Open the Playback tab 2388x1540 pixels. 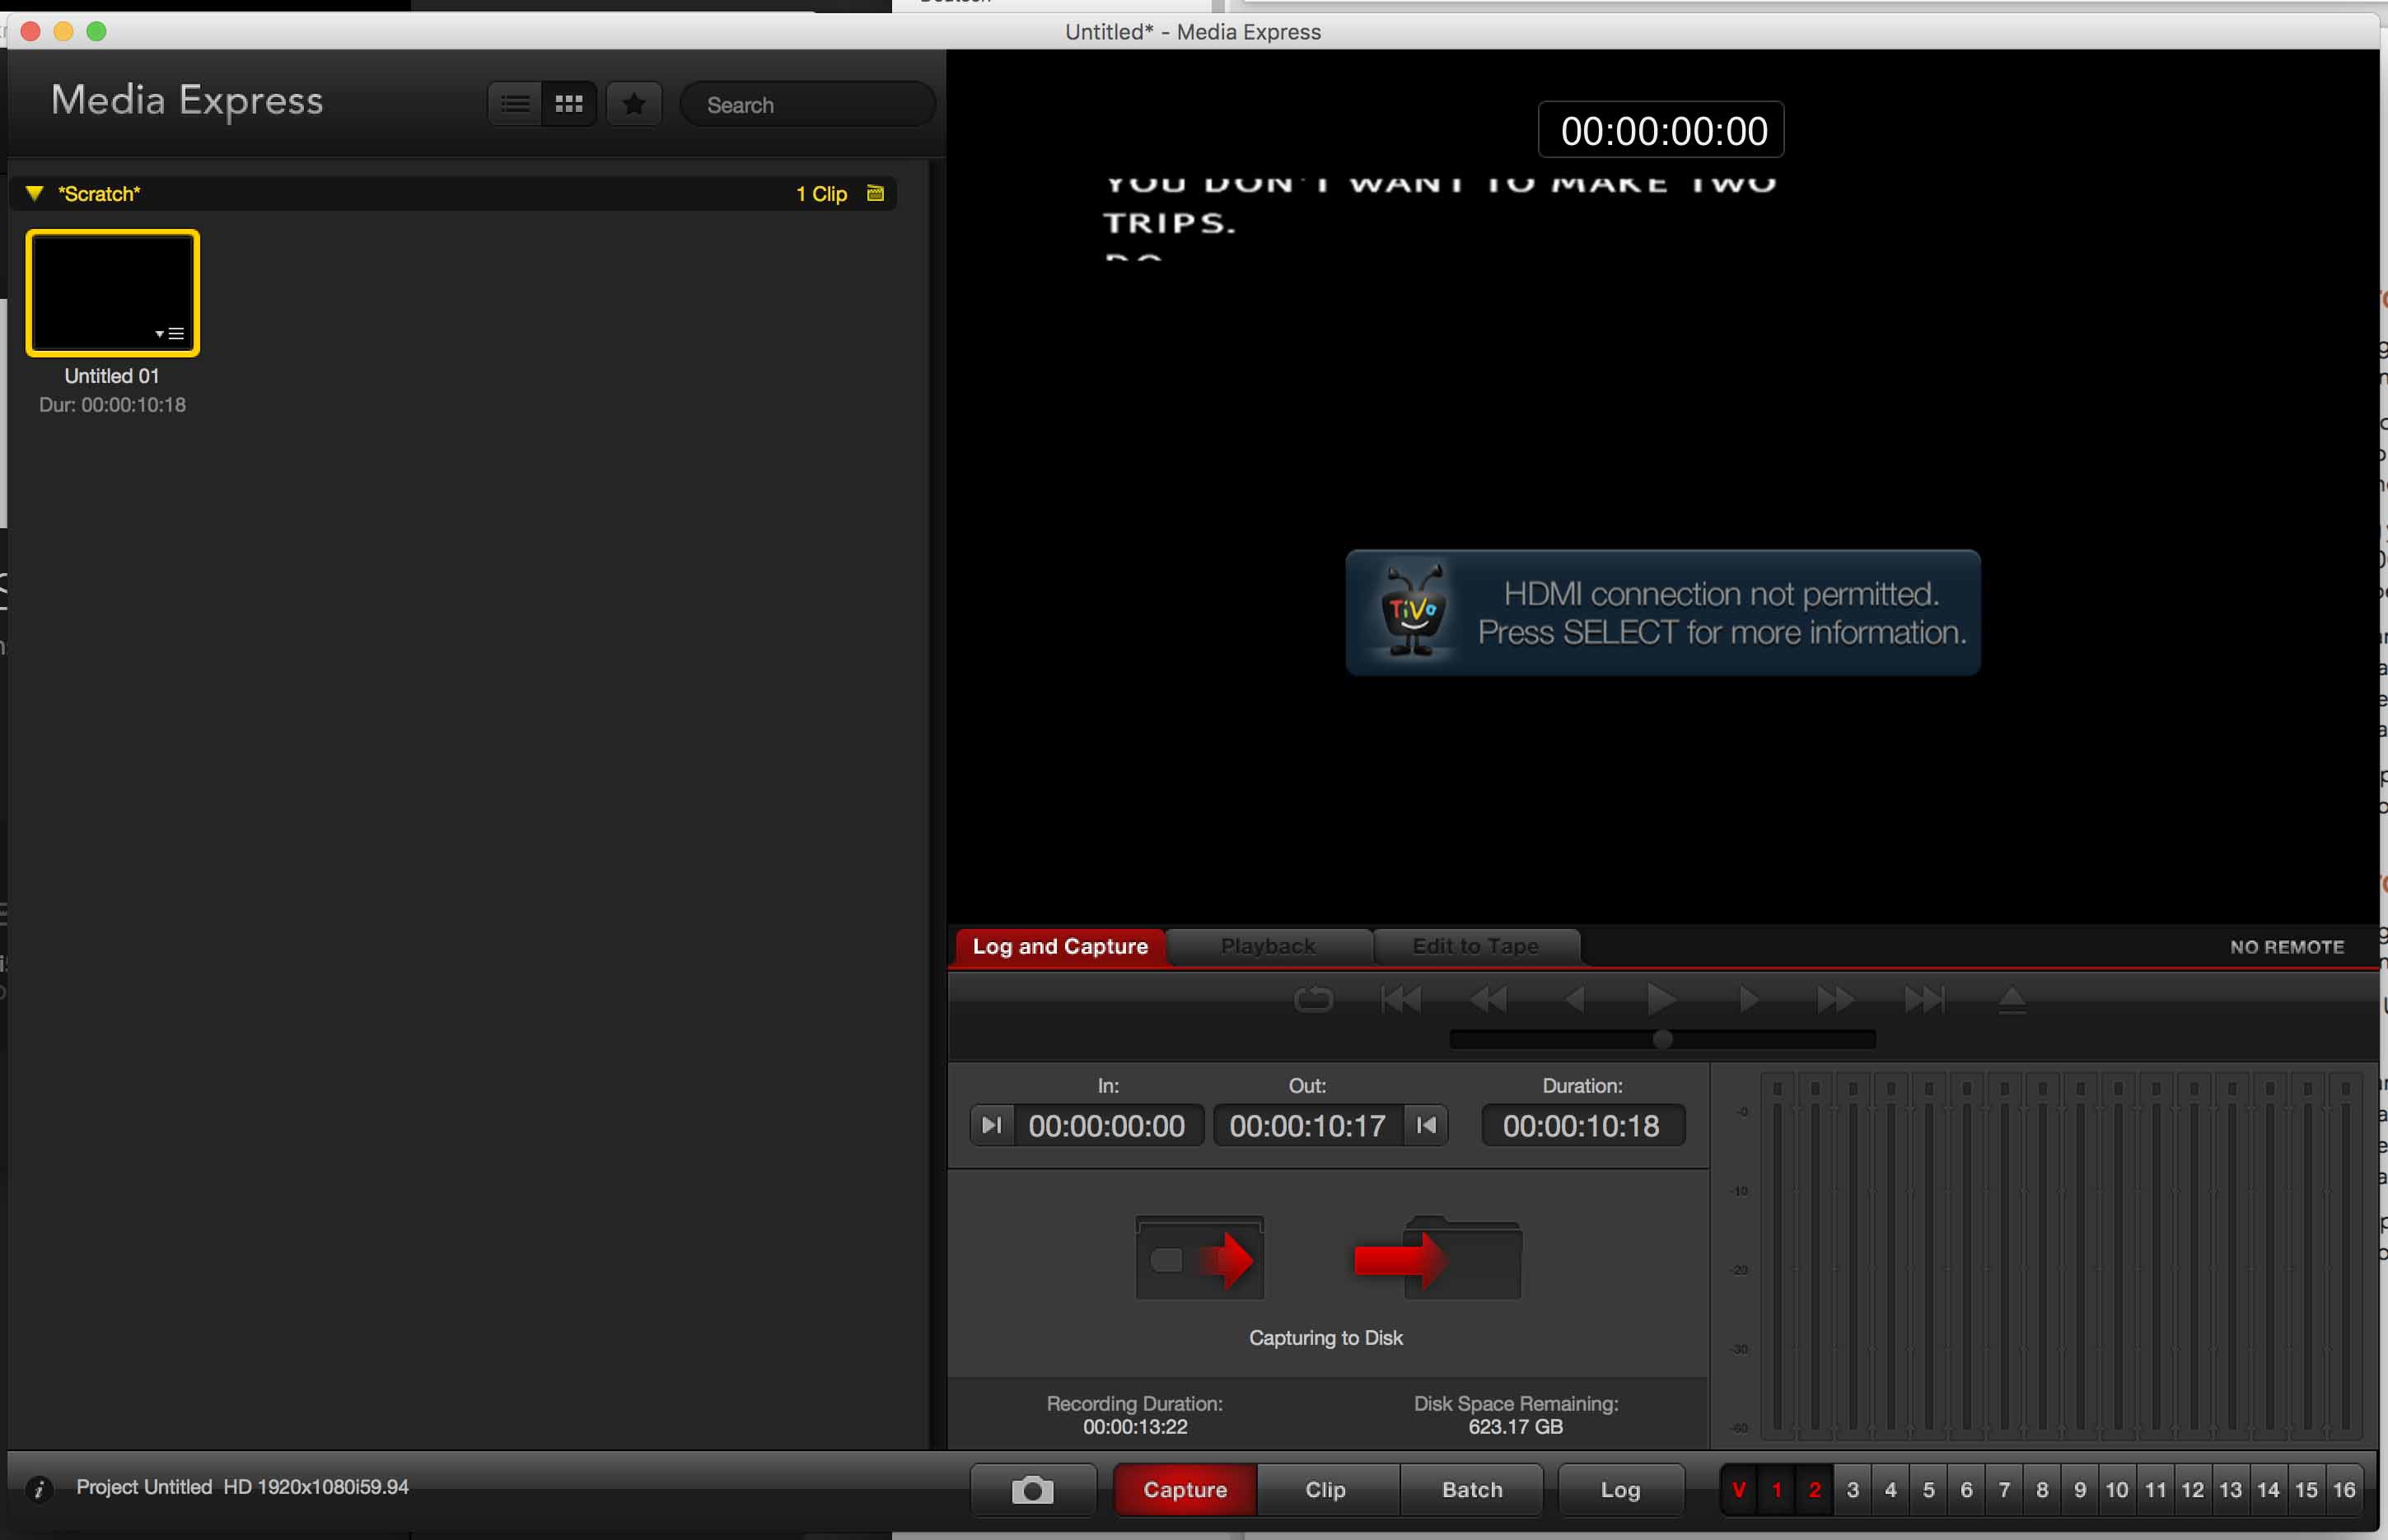[1268, 946]
